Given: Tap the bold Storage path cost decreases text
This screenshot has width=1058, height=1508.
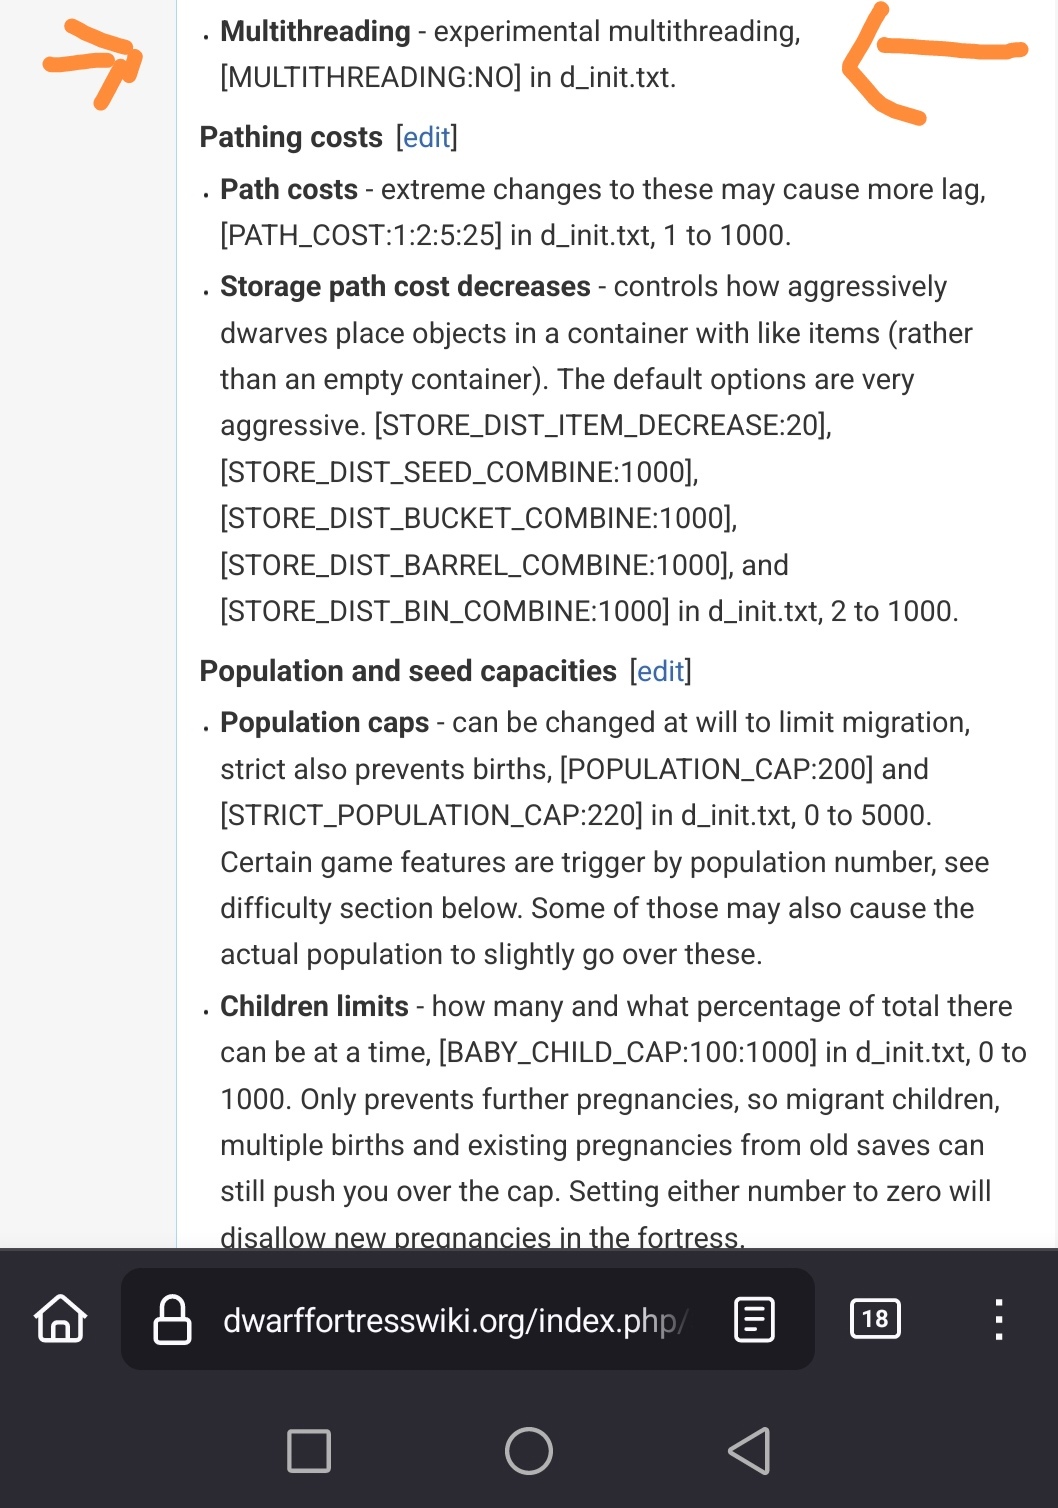Looking at the screenshot, I should point(405,287).
